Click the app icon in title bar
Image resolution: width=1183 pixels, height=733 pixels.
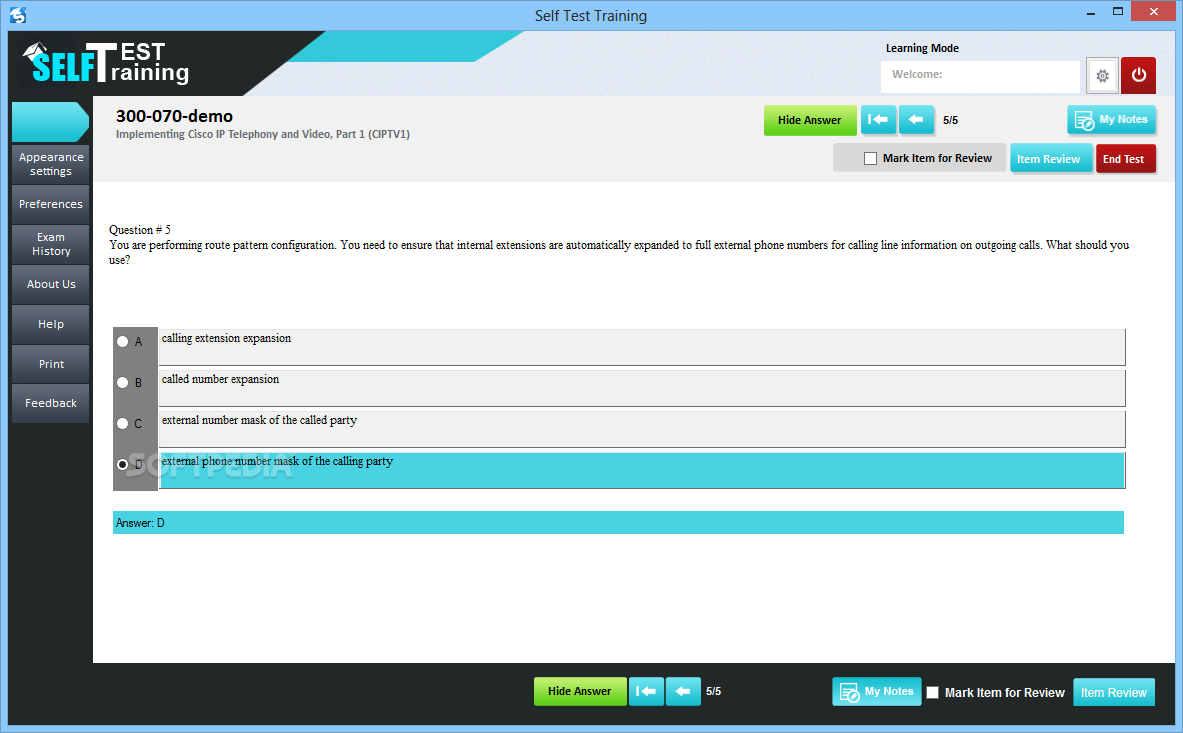[x=17, y=14]
